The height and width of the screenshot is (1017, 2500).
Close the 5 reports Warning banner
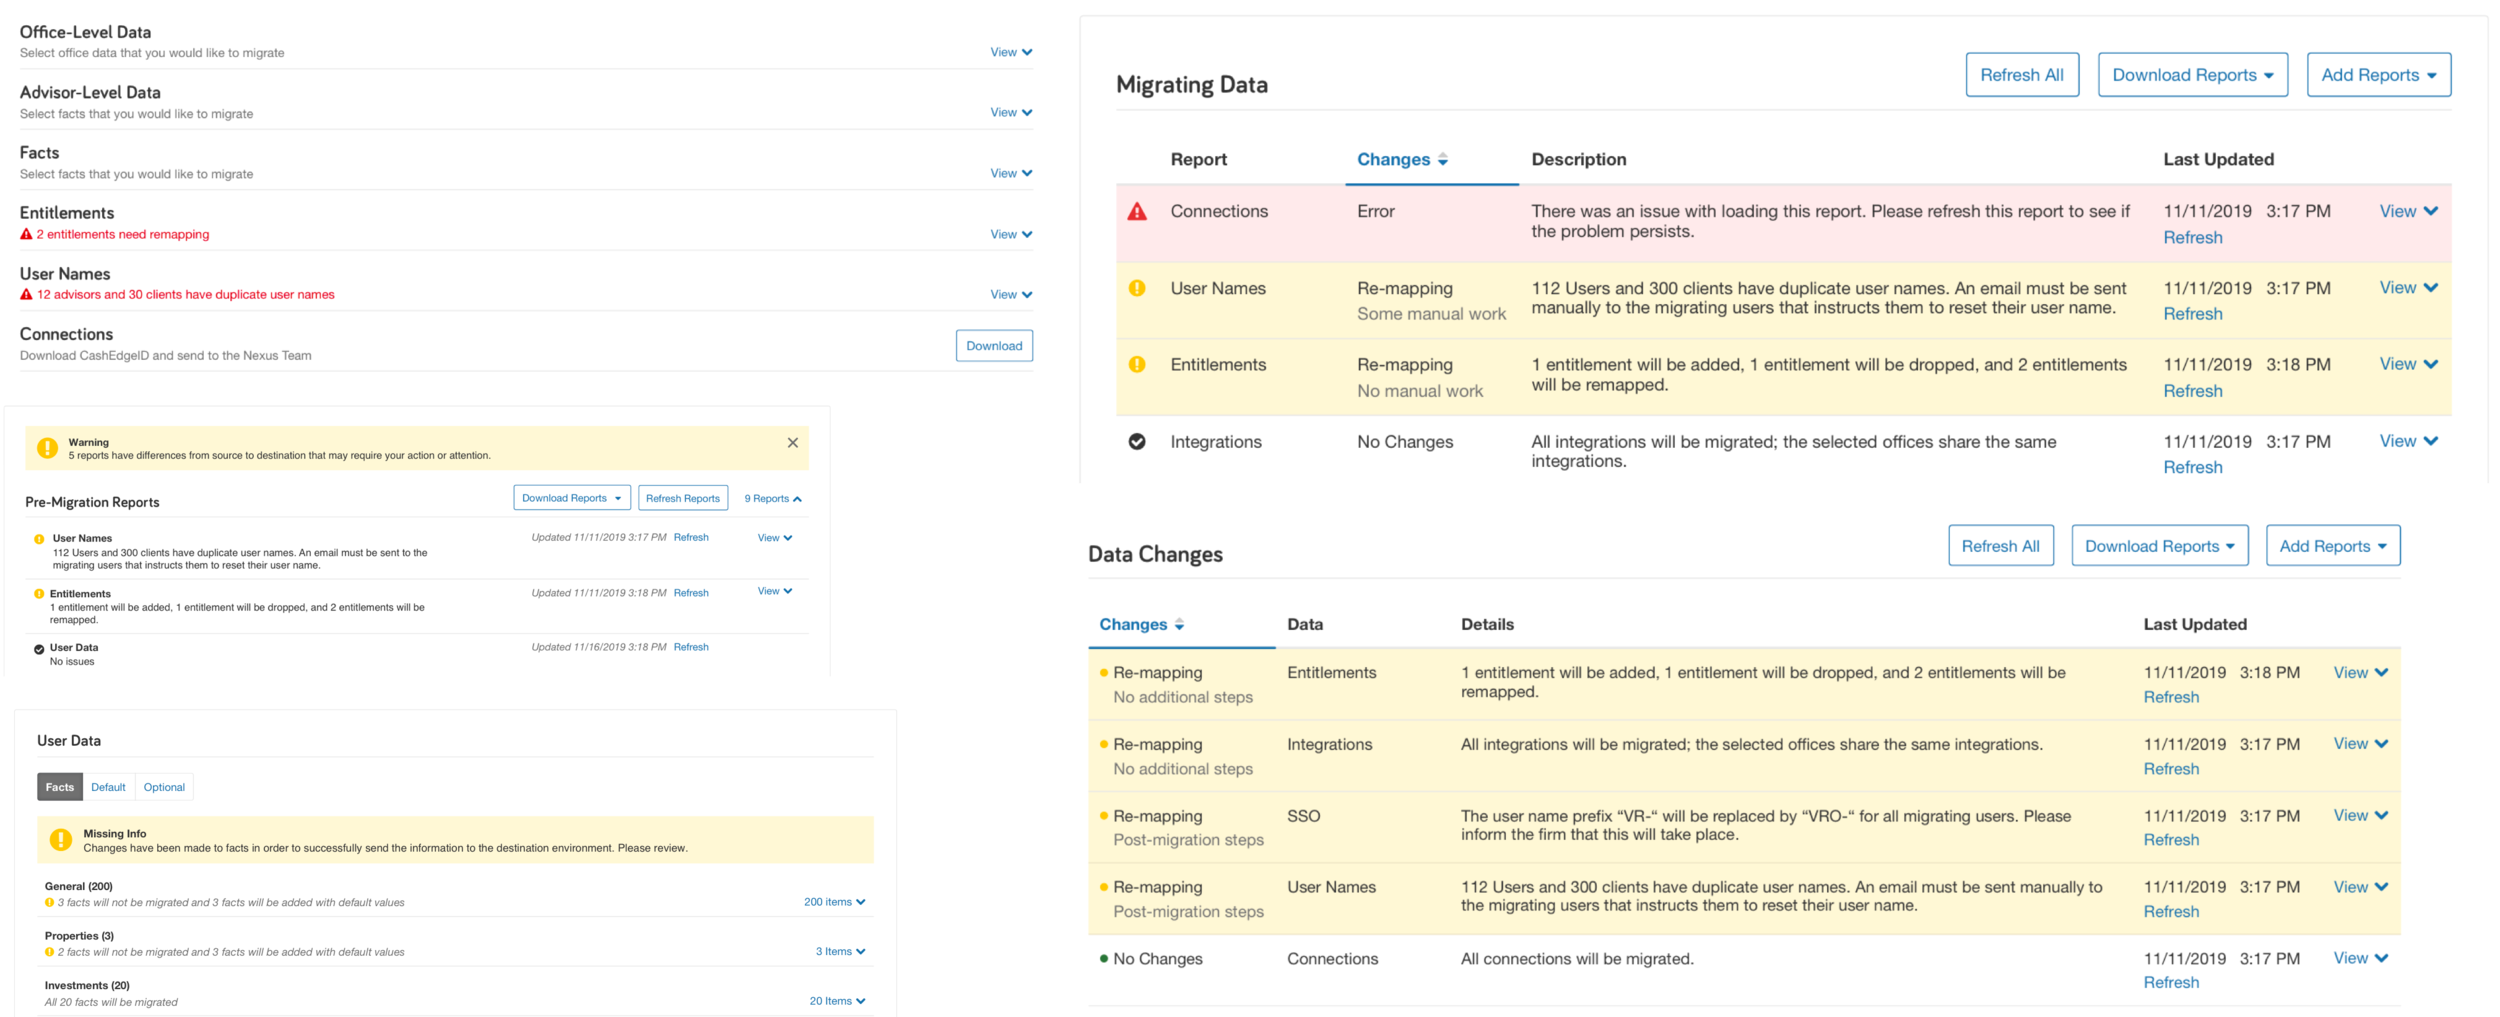pos(792,442)
